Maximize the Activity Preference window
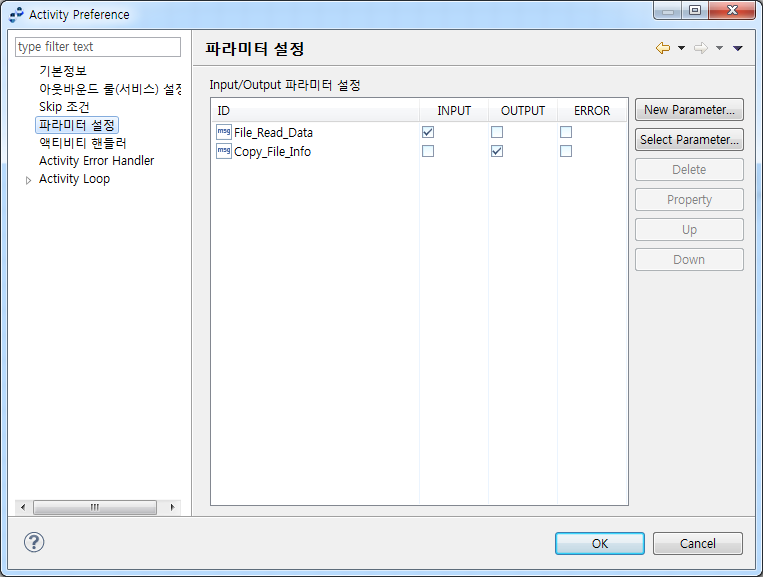Image resolution: width=763 pixels, height=577 pixels. tap(695, 10)
